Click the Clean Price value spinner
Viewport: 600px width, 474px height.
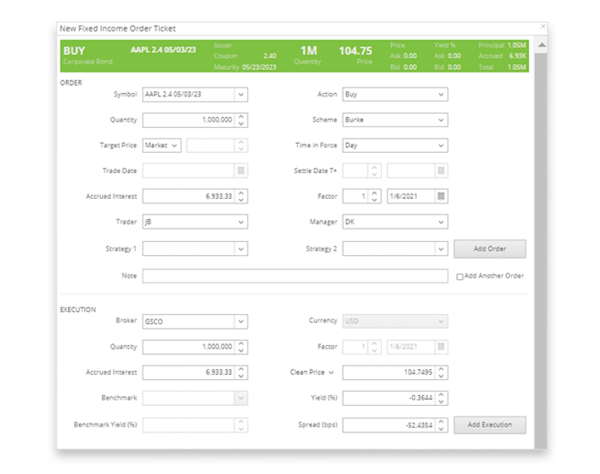click(441, 372)
